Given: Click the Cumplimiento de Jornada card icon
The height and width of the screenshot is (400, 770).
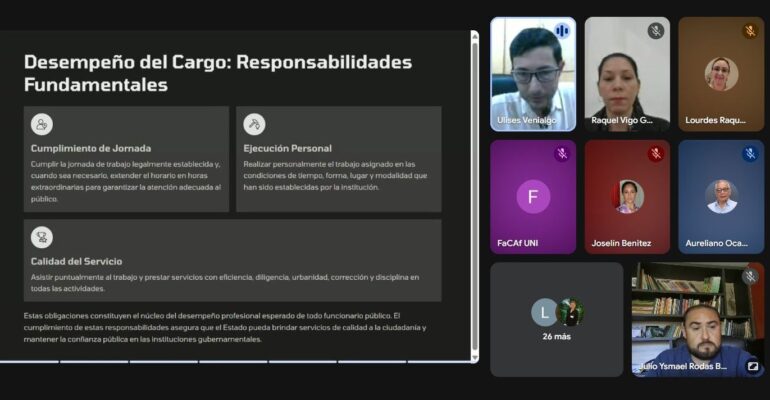Looking at the screenshot, I should point(42,124).
